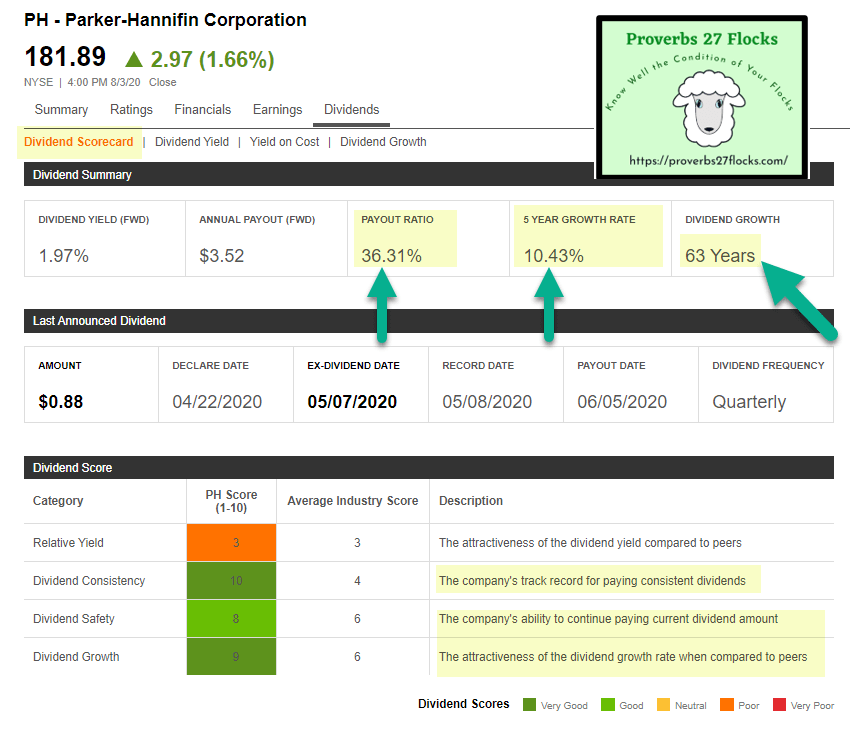Viewport: 850px width, 752px height.
Task: Open the Summary tab
Action: coord(61,110)
